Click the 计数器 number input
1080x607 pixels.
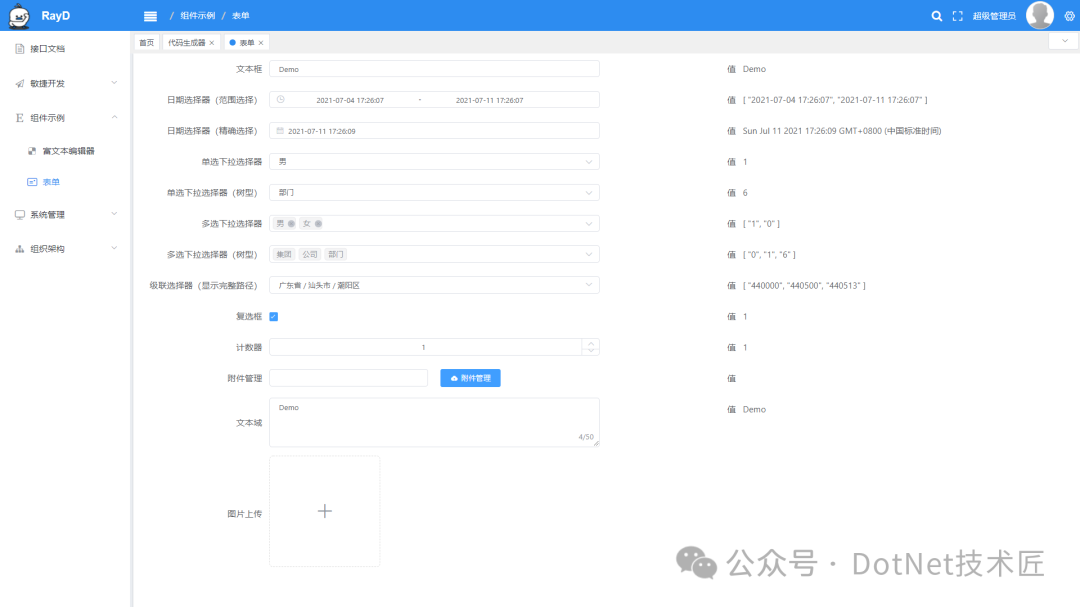426,347
